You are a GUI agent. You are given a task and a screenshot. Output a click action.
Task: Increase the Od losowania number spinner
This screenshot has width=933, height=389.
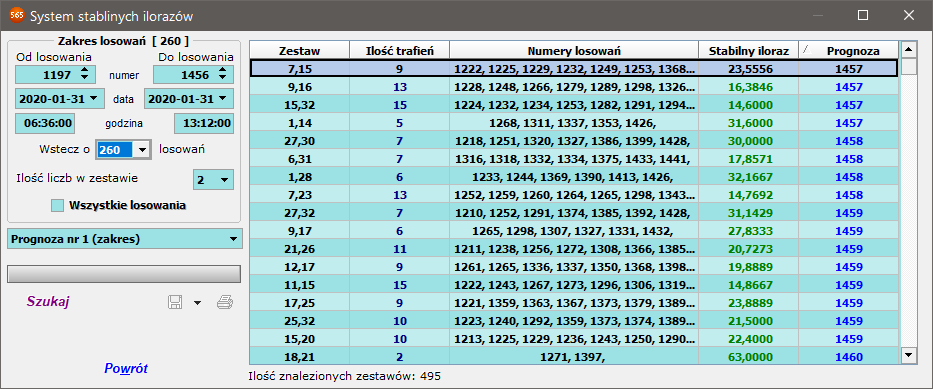84,71
